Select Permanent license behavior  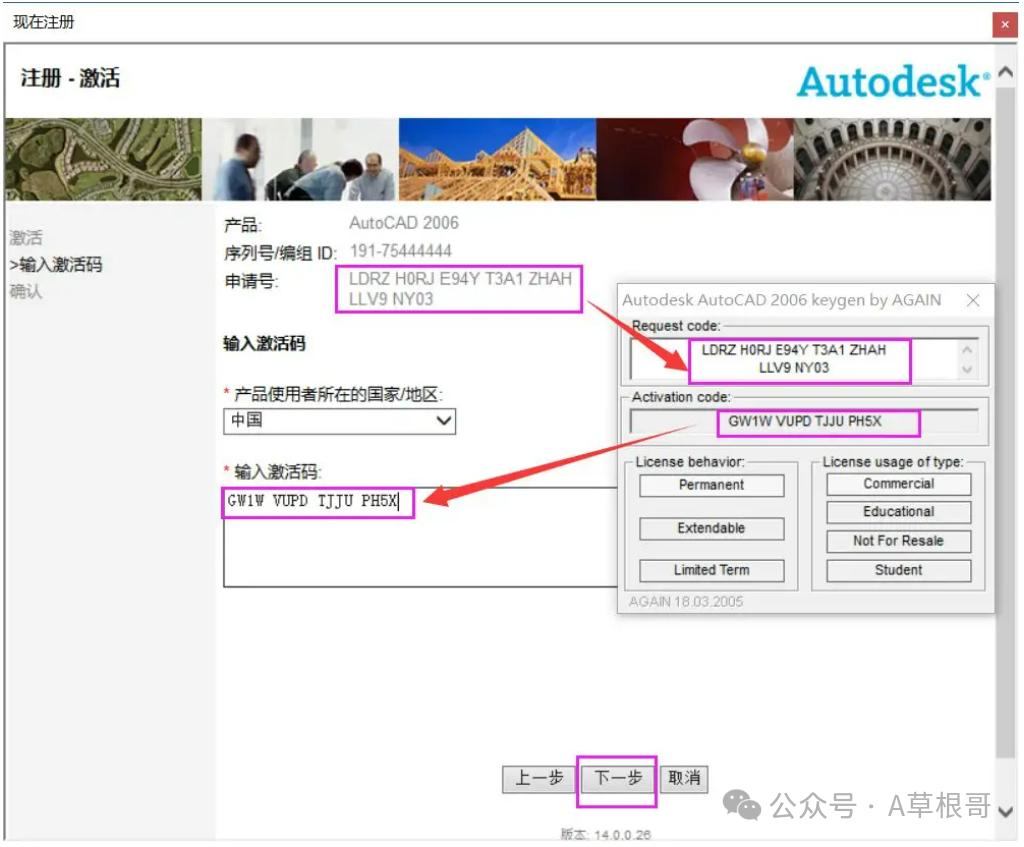click(711, 485)
